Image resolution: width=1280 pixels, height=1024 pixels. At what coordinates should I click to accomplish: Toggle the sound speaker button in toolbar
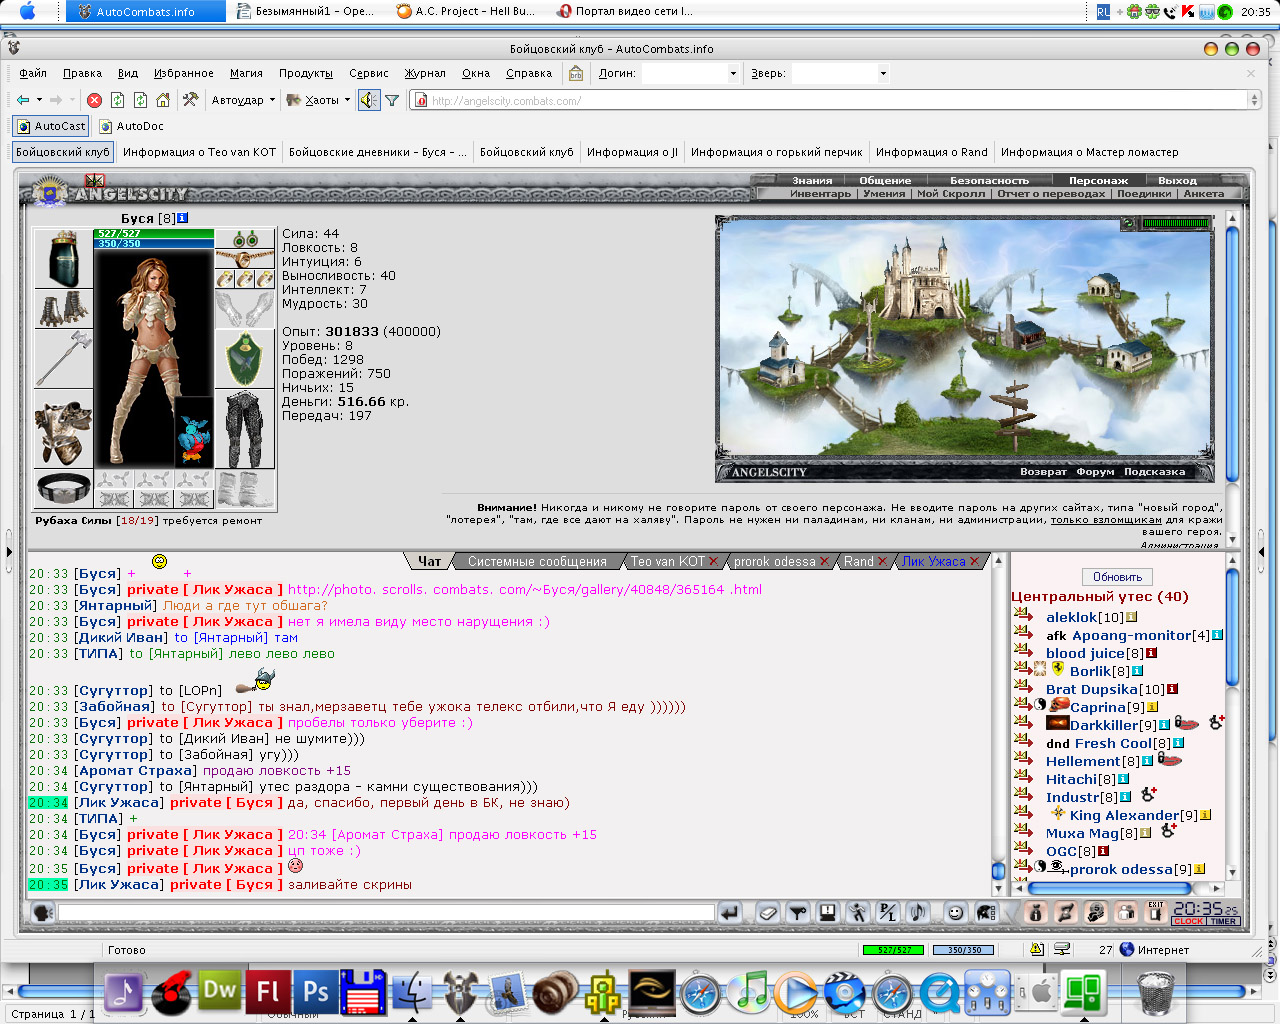coord(369,100)
